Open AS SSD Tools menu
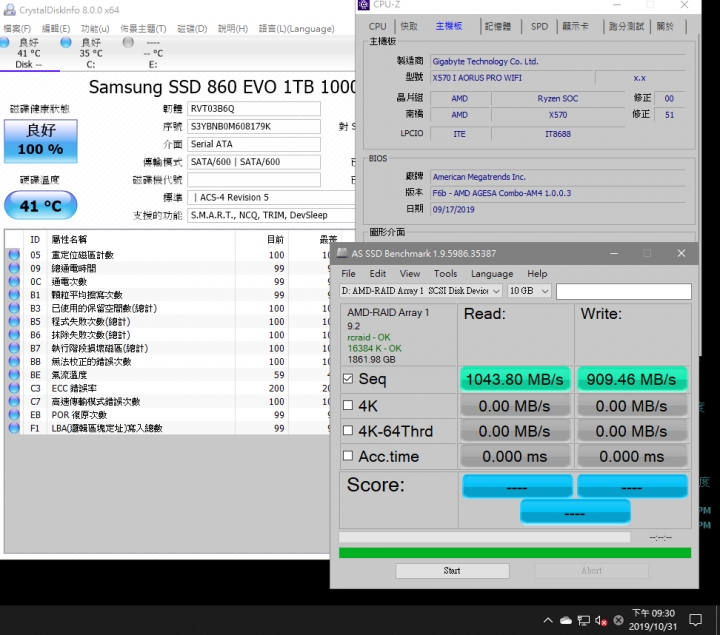The width and height of the screenshot is (720, 635). click(445, 274)
